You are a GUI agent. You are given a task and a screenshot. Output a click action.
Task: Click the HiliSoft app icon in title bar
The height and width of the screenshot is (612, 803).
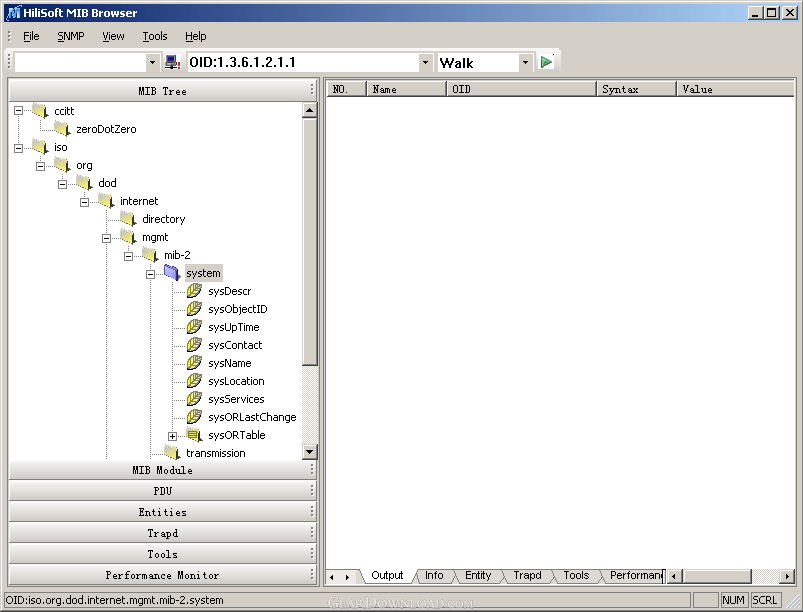13,12
